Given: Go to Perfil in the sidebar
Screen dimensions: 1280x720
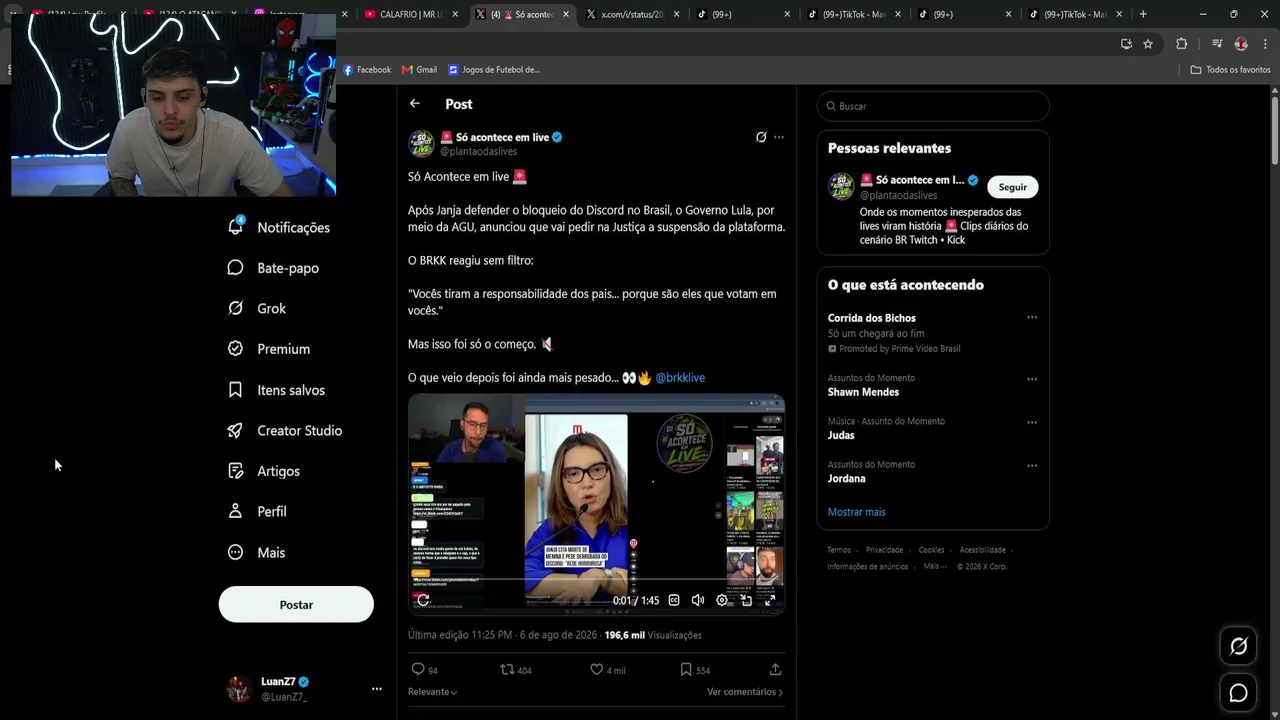Looking at the screenshot, I should (257, 511).
